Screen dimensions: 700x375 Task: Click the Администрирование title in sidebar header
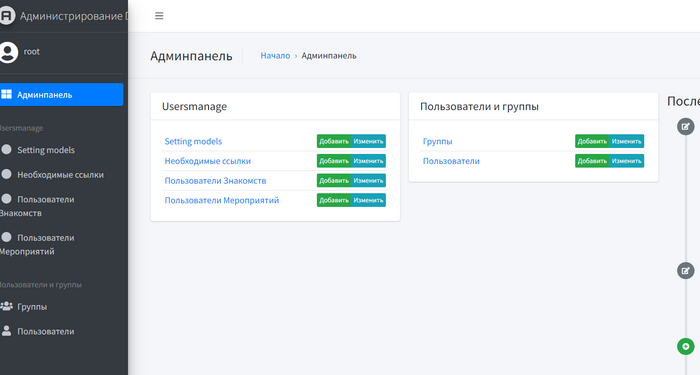[74, 16]
